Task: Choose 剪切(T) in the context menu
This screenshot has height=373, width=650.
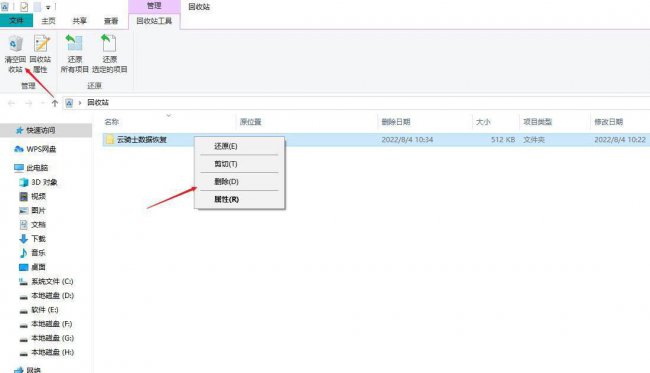Action: (226, 164)
